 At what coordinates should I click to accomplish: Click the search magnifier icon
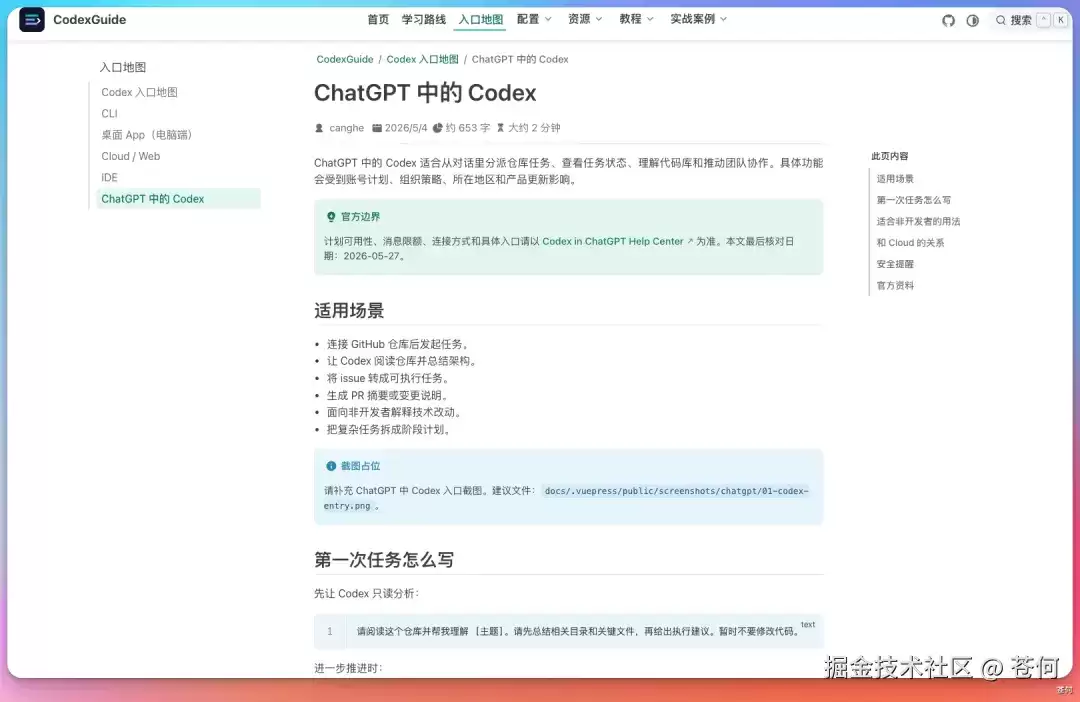coord(1000,20)
